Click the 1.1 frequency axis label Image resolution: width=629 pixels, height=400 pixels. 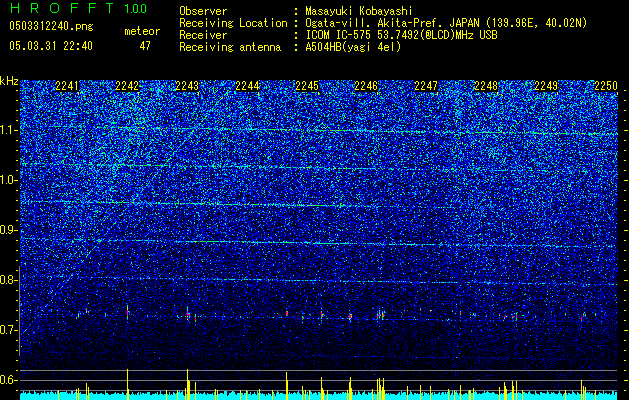(8, 130)
